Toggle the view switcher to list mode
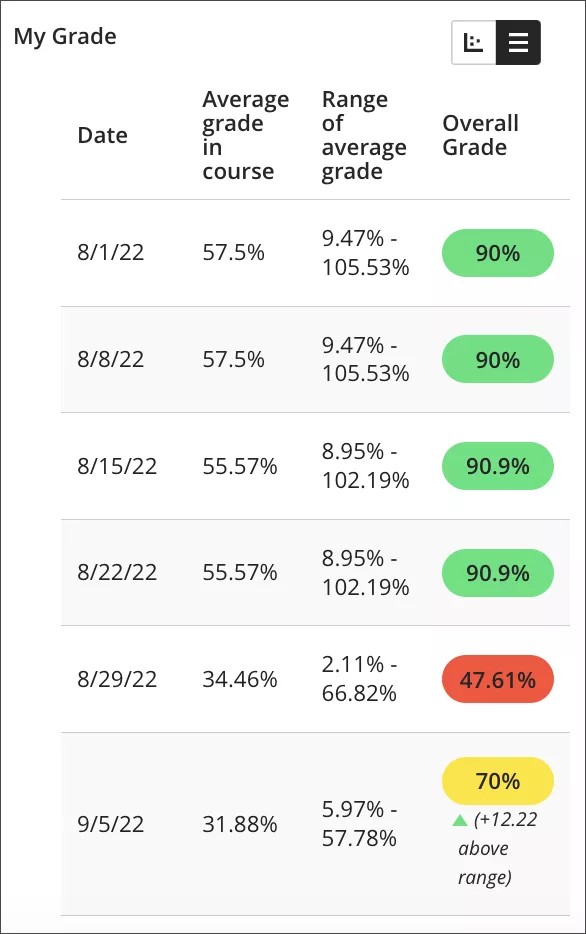 [517, 42]
